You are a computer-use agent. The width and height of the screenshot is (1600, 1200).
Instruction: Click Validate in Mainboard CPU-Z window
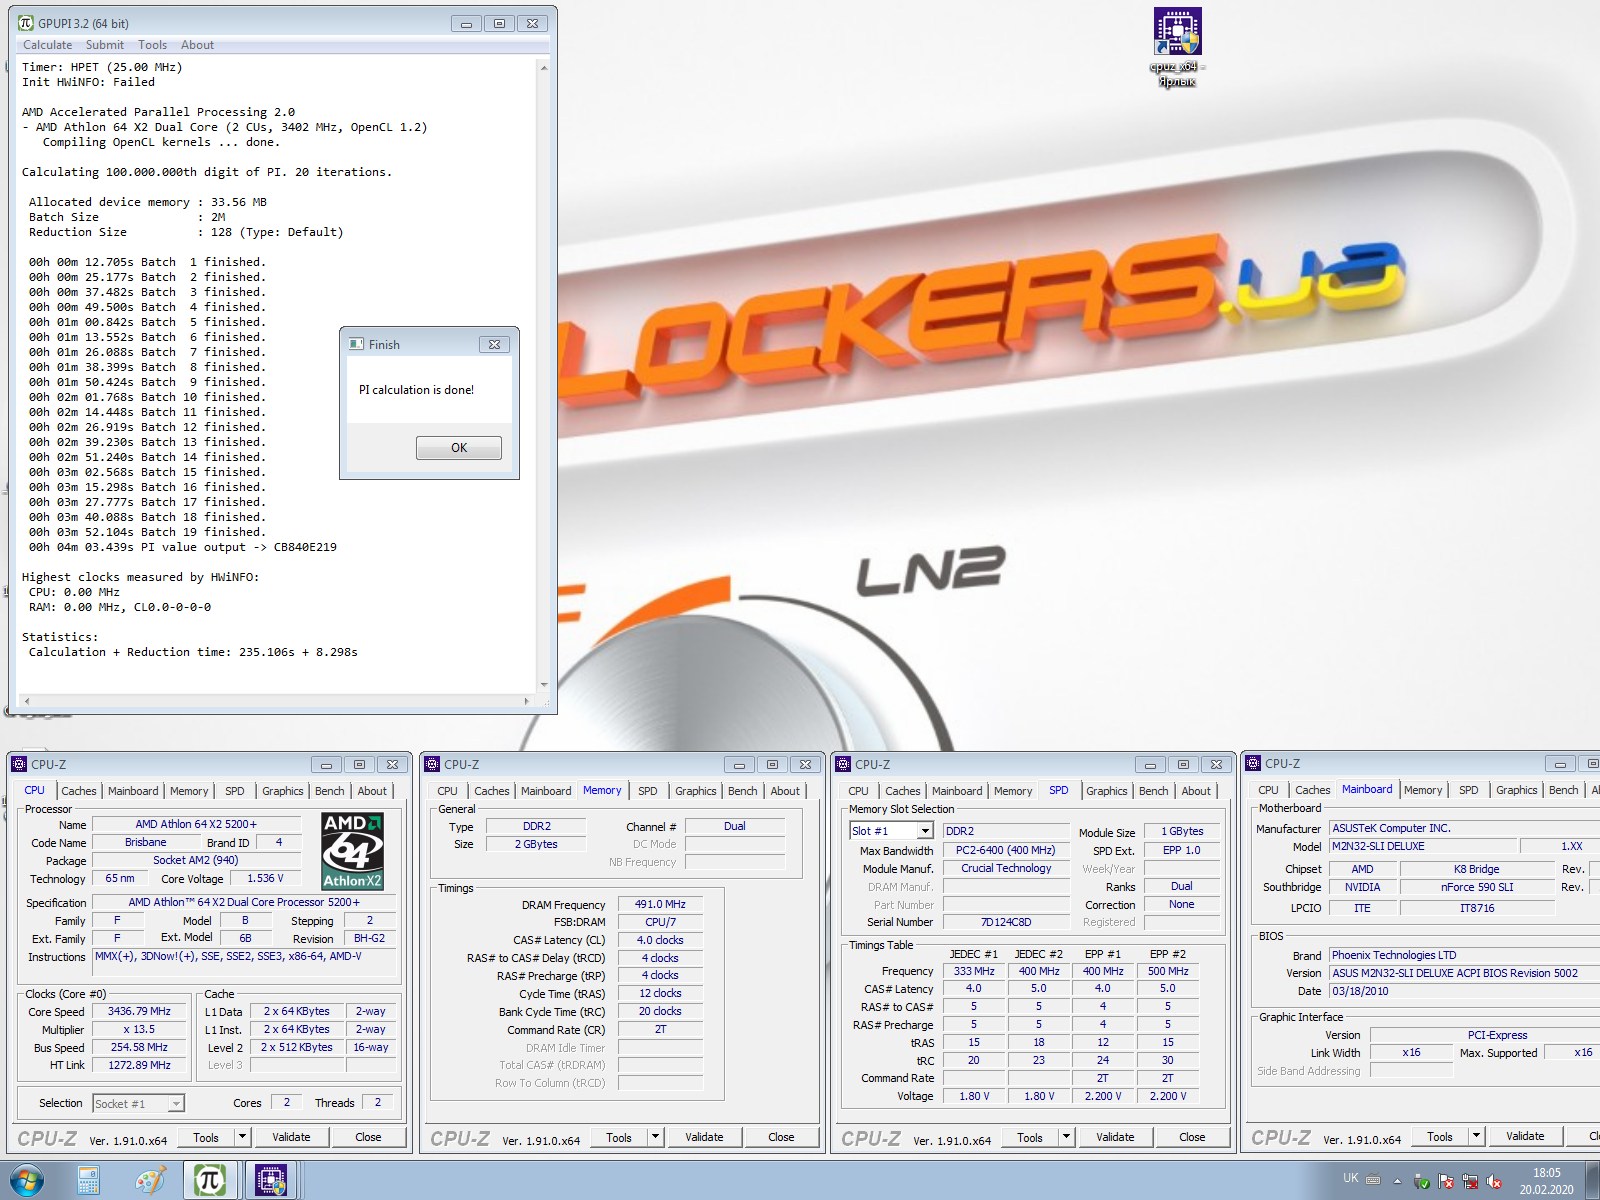click(x=1525, y=1137)
